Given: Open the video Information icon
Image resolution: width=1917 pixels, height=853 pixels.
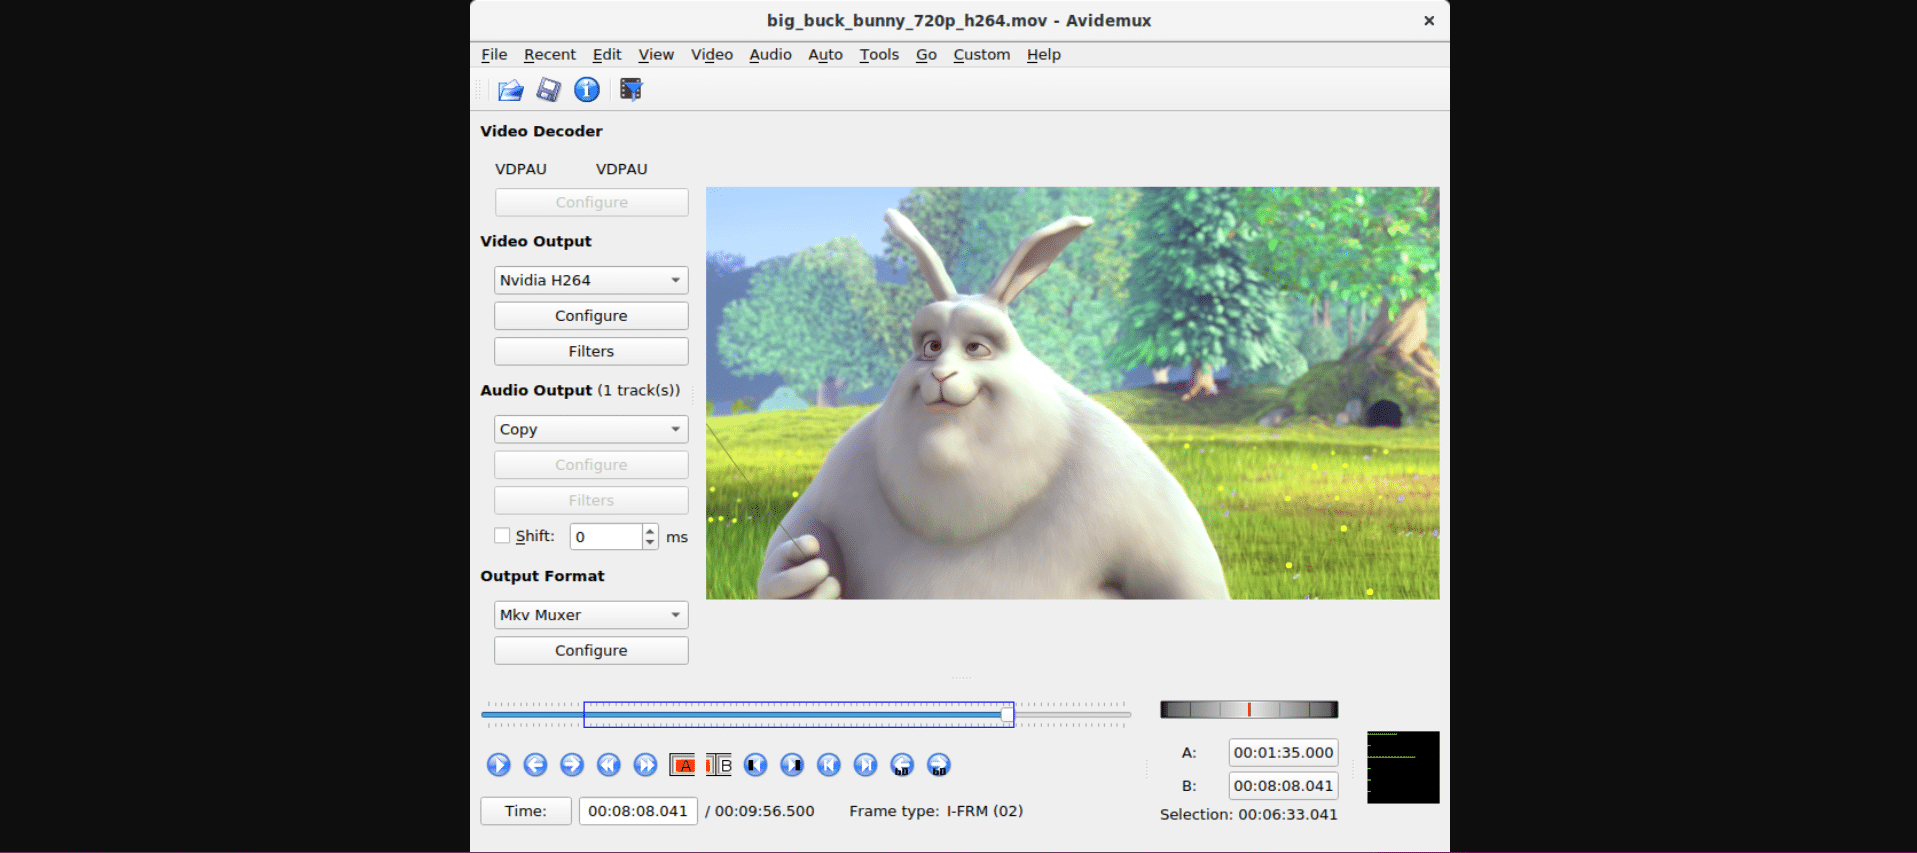Looking at the screenshot, I should point(587,90).
